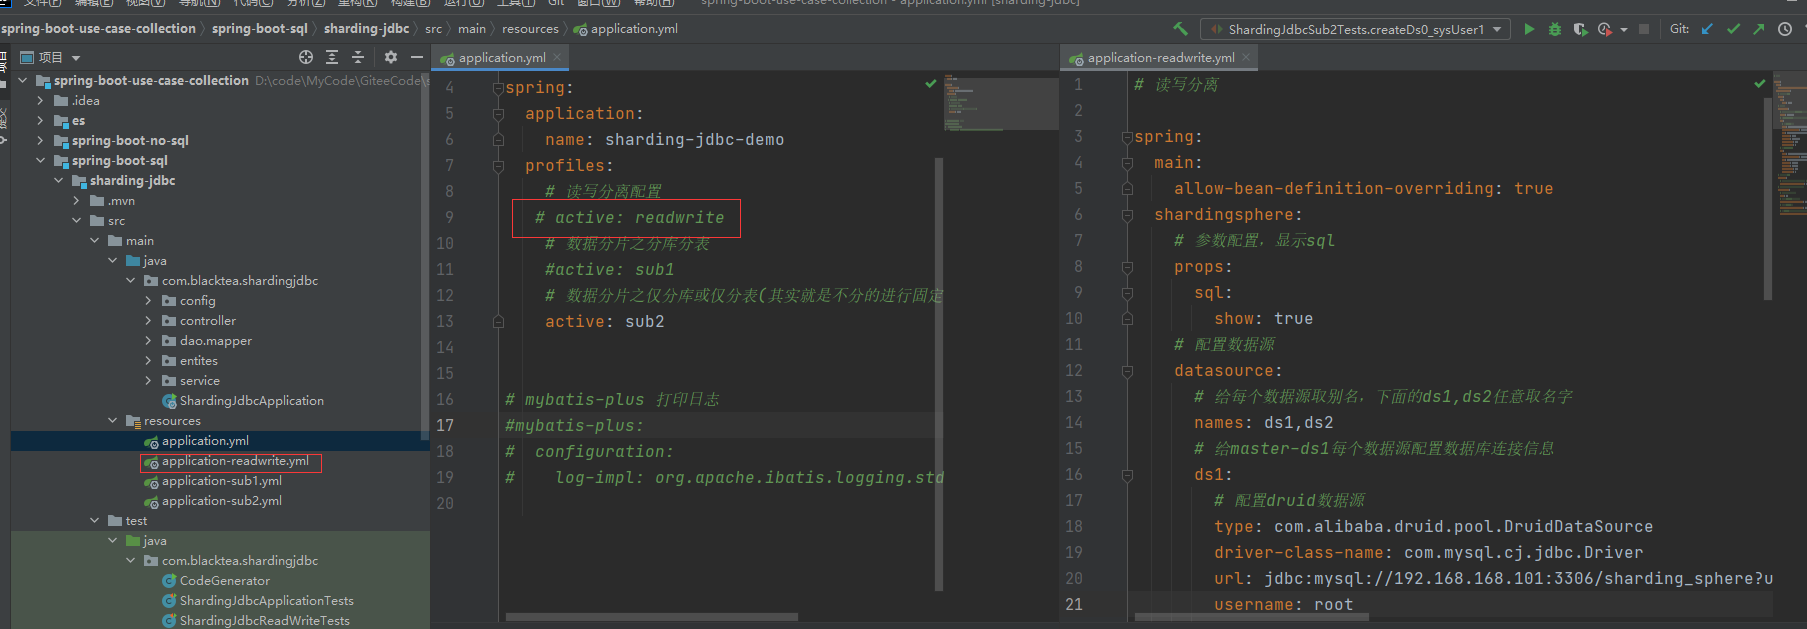Click application-sub2.yml file icon

(152, 502)
